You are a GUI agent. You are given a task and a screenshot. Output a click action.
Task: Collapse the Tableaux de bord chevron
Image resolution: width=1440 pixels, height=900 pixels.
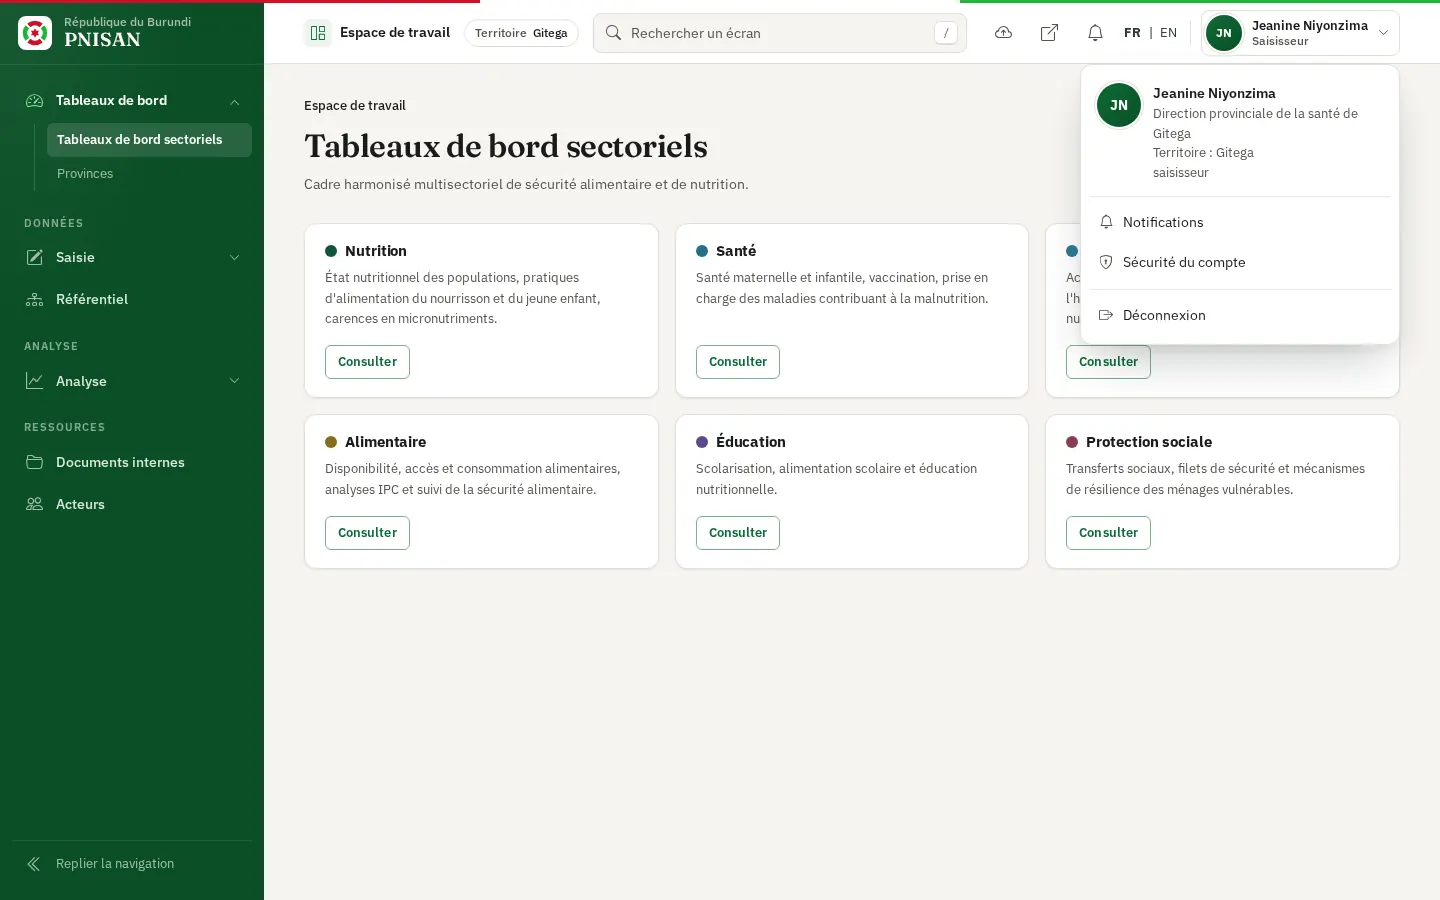point(235,101)
